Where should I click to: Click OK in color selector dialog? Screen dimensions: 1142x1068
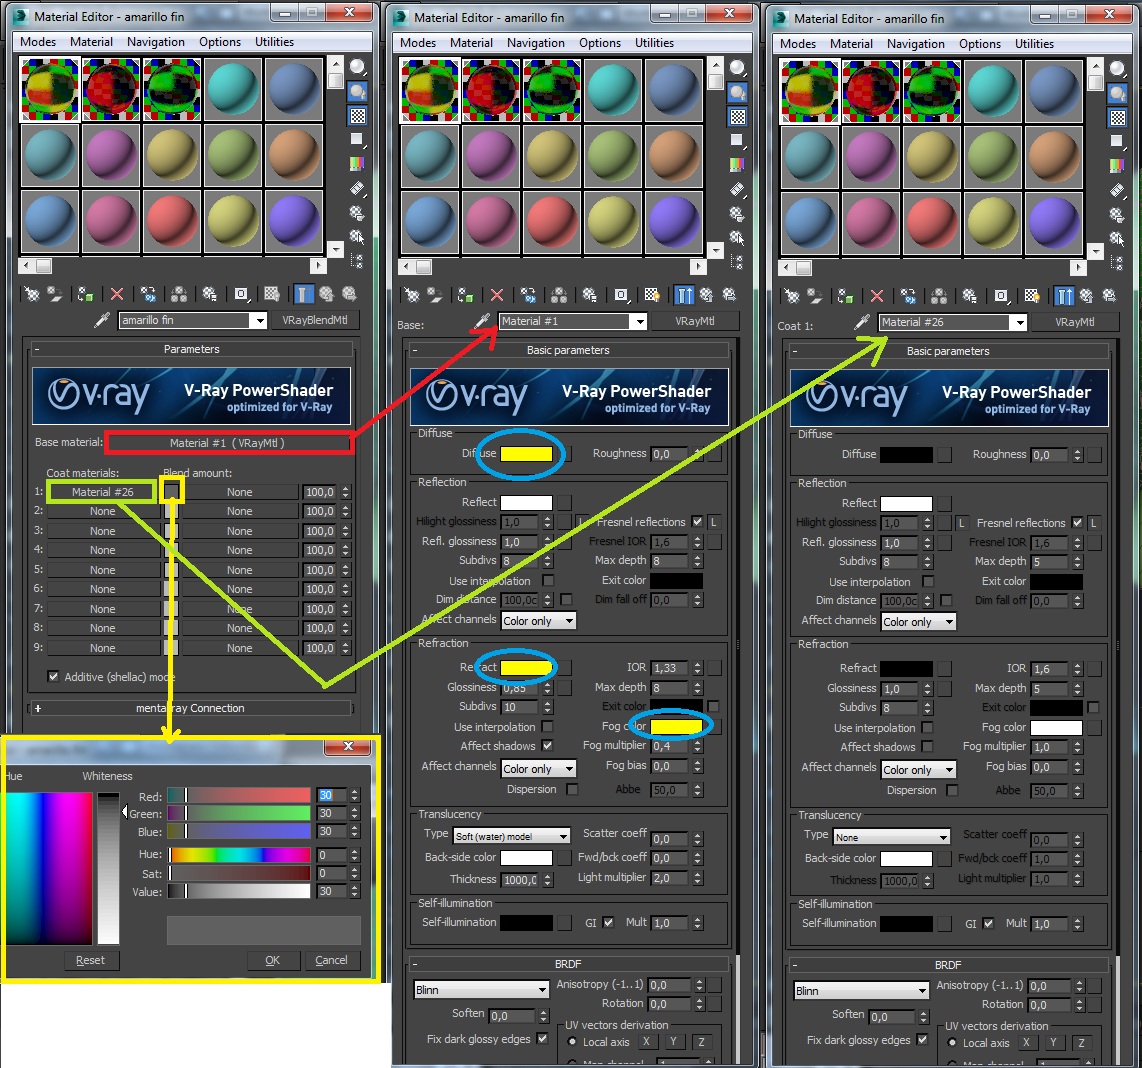(272, 959)
